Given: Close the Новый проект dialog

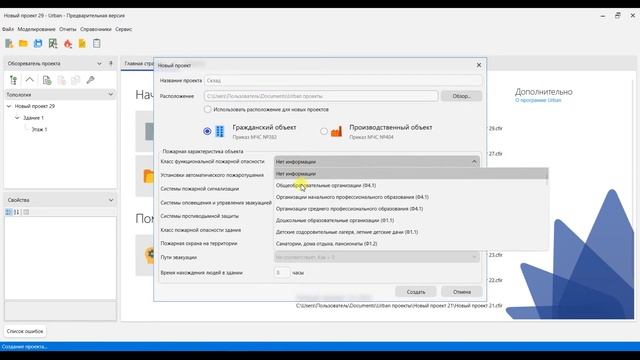Looking at the screenshot, I should point(479,65).
